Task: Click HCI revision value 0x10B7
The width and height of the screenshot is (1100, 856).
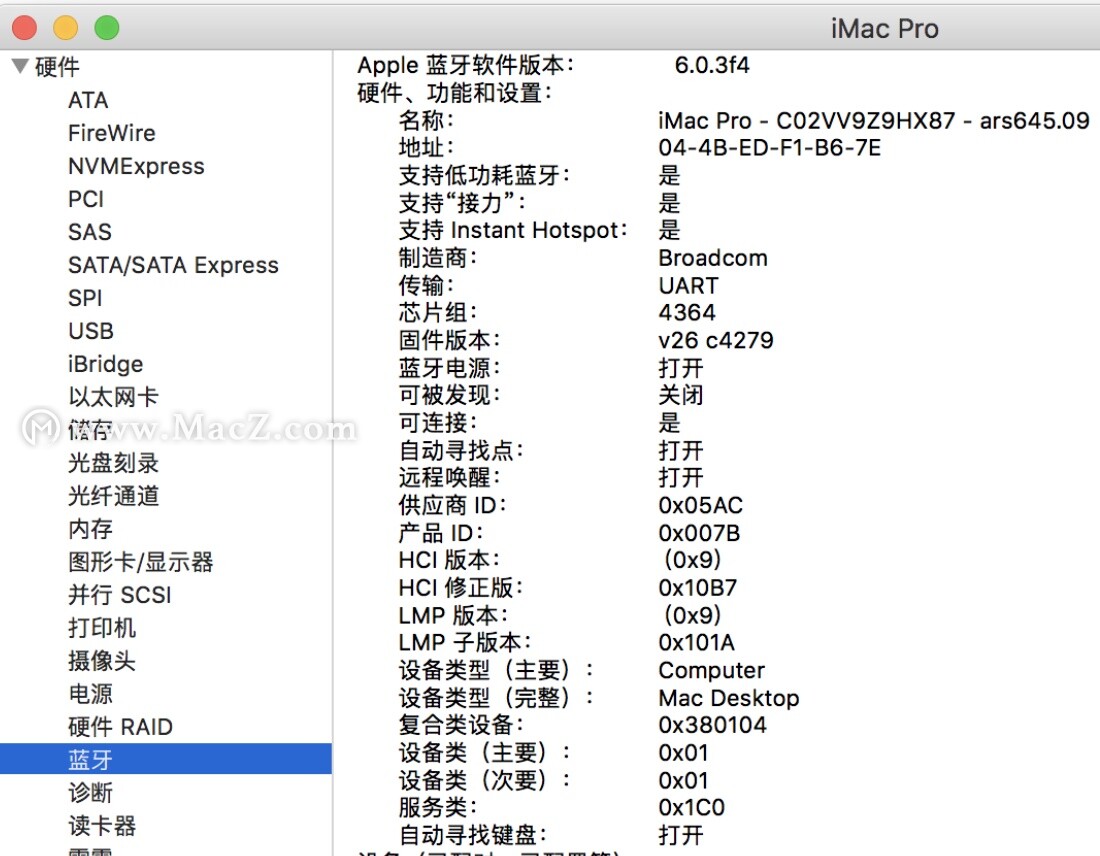Action: tap(697, 588)
